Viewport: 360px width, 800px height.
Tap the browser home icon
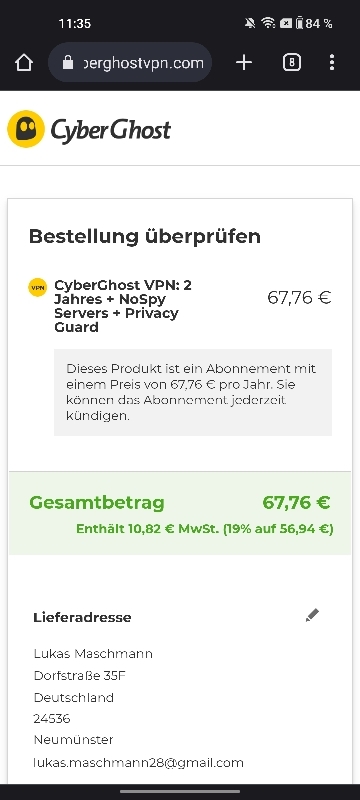tap(24, 63)
